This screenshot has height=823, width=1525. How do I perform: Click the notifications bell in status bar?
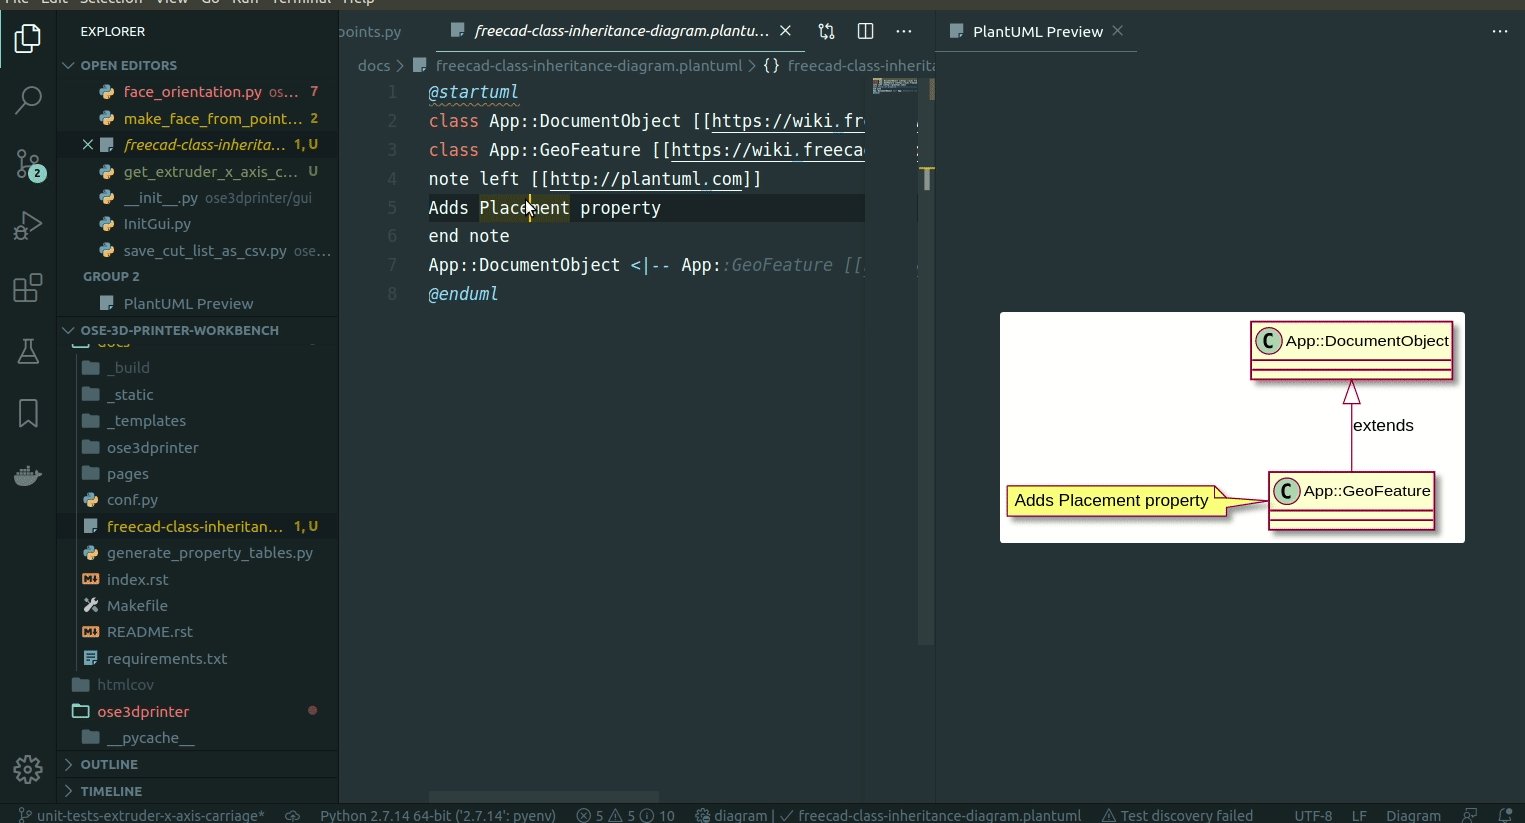pos(1504,815)
